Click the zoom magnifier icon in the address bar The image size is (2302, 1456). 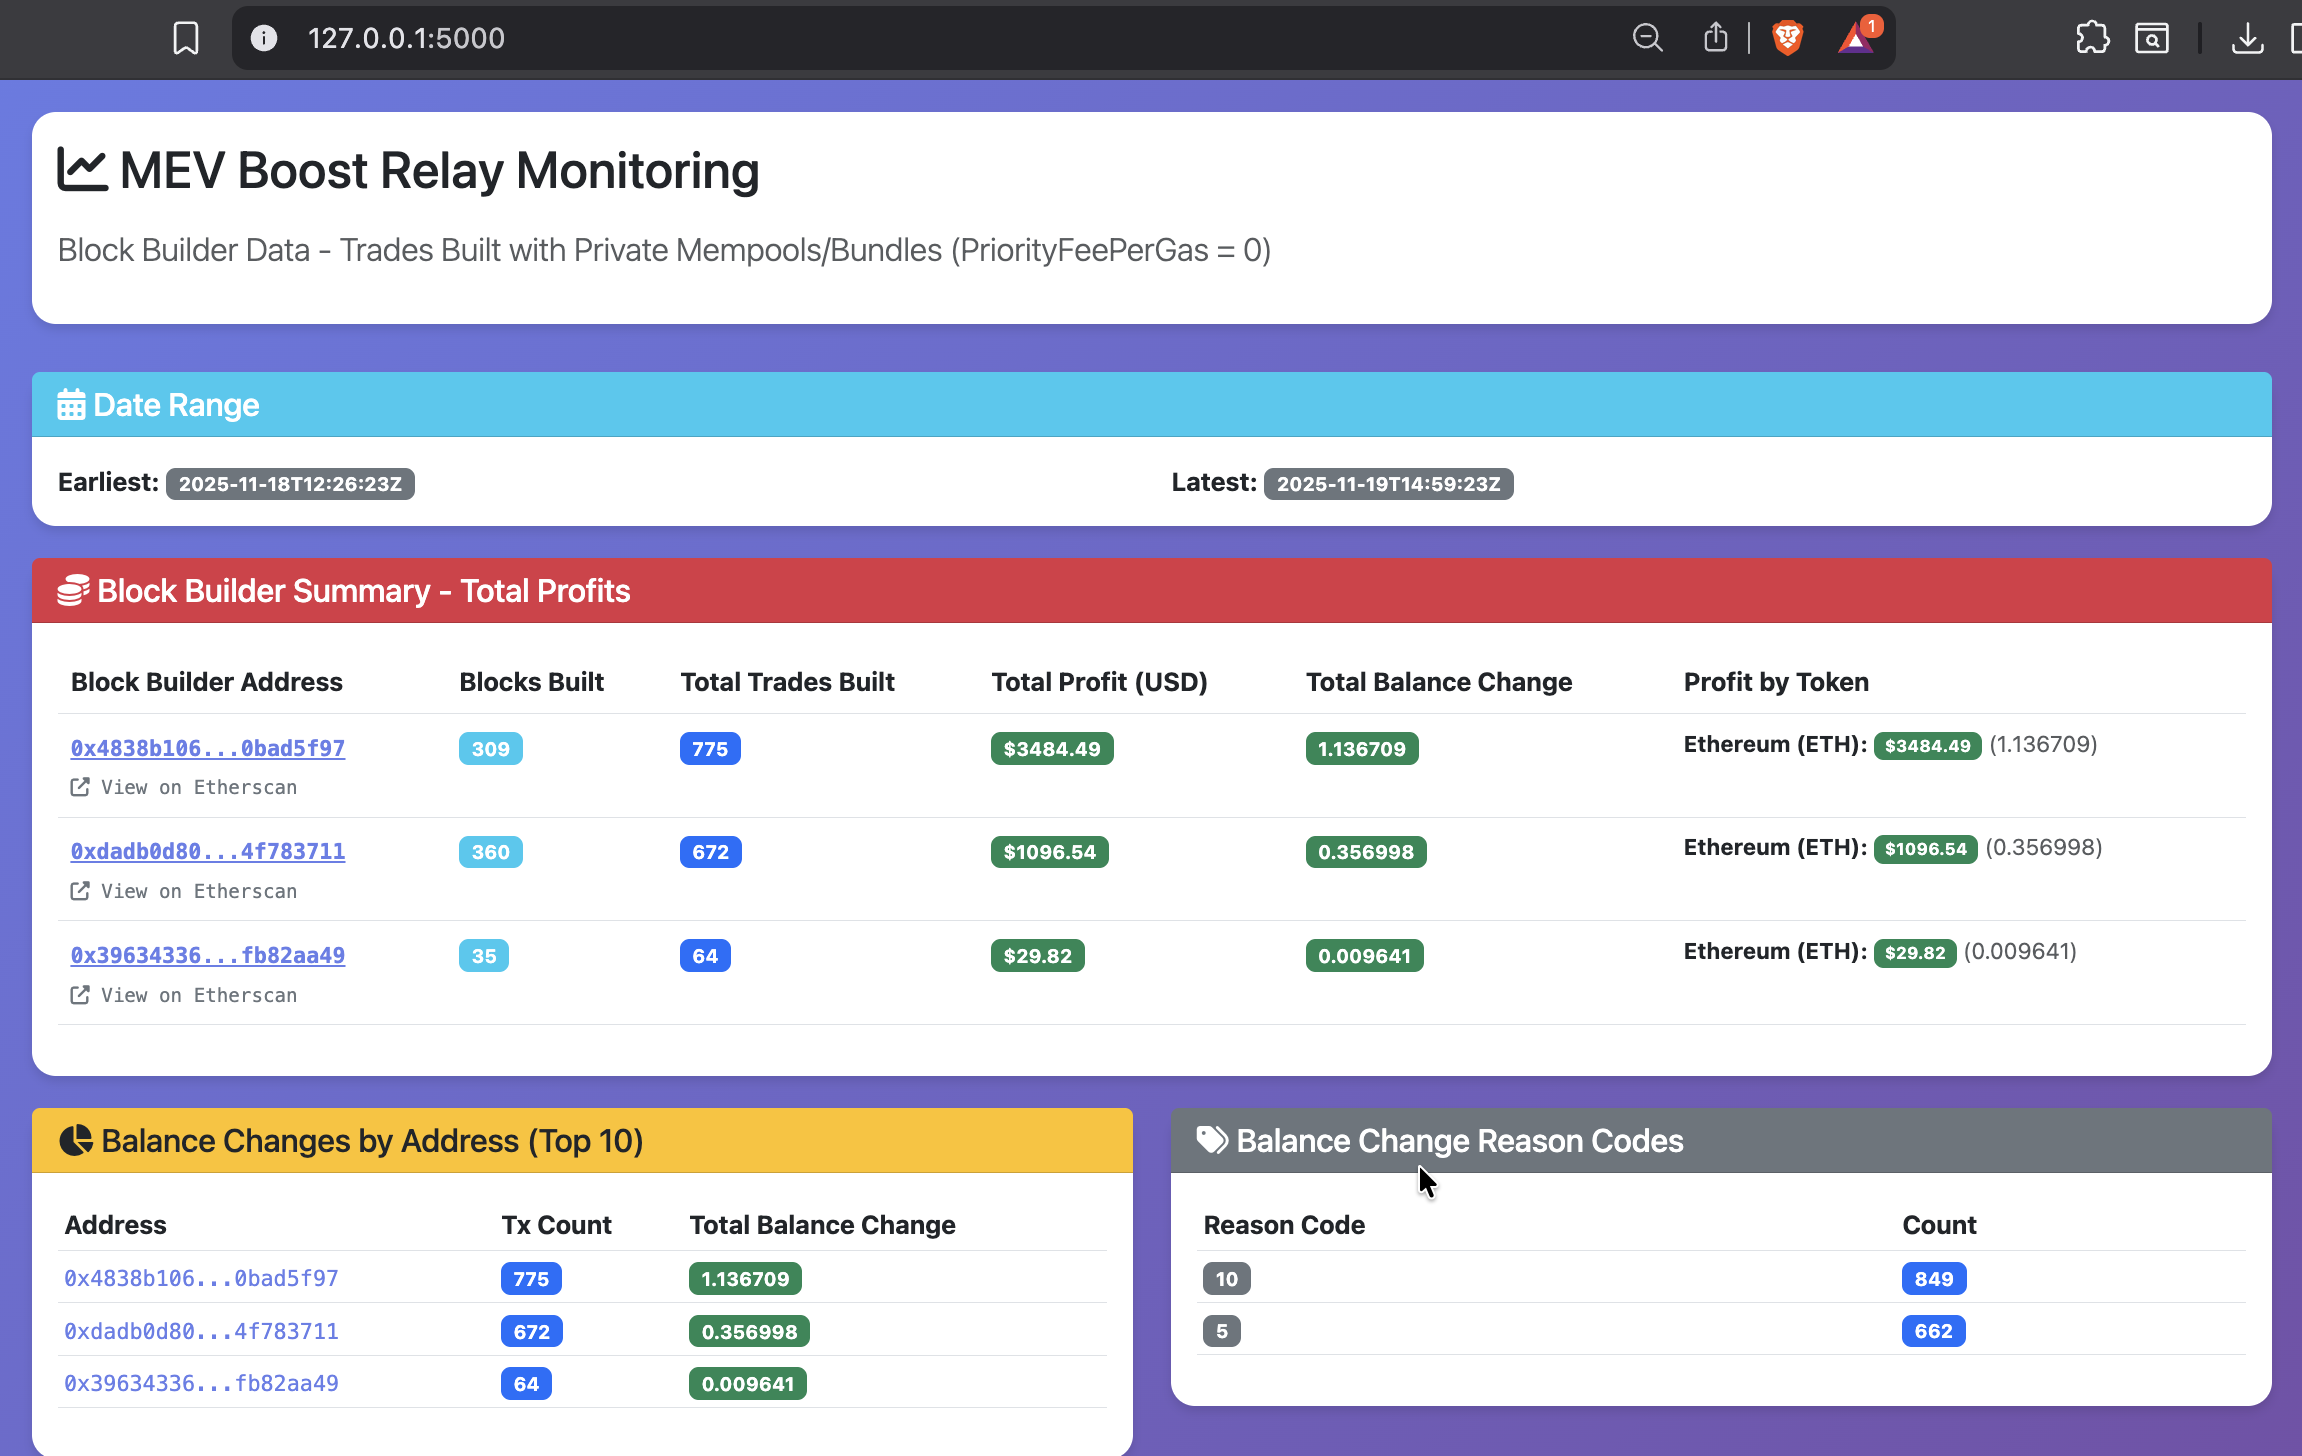tap(1648, 38)
